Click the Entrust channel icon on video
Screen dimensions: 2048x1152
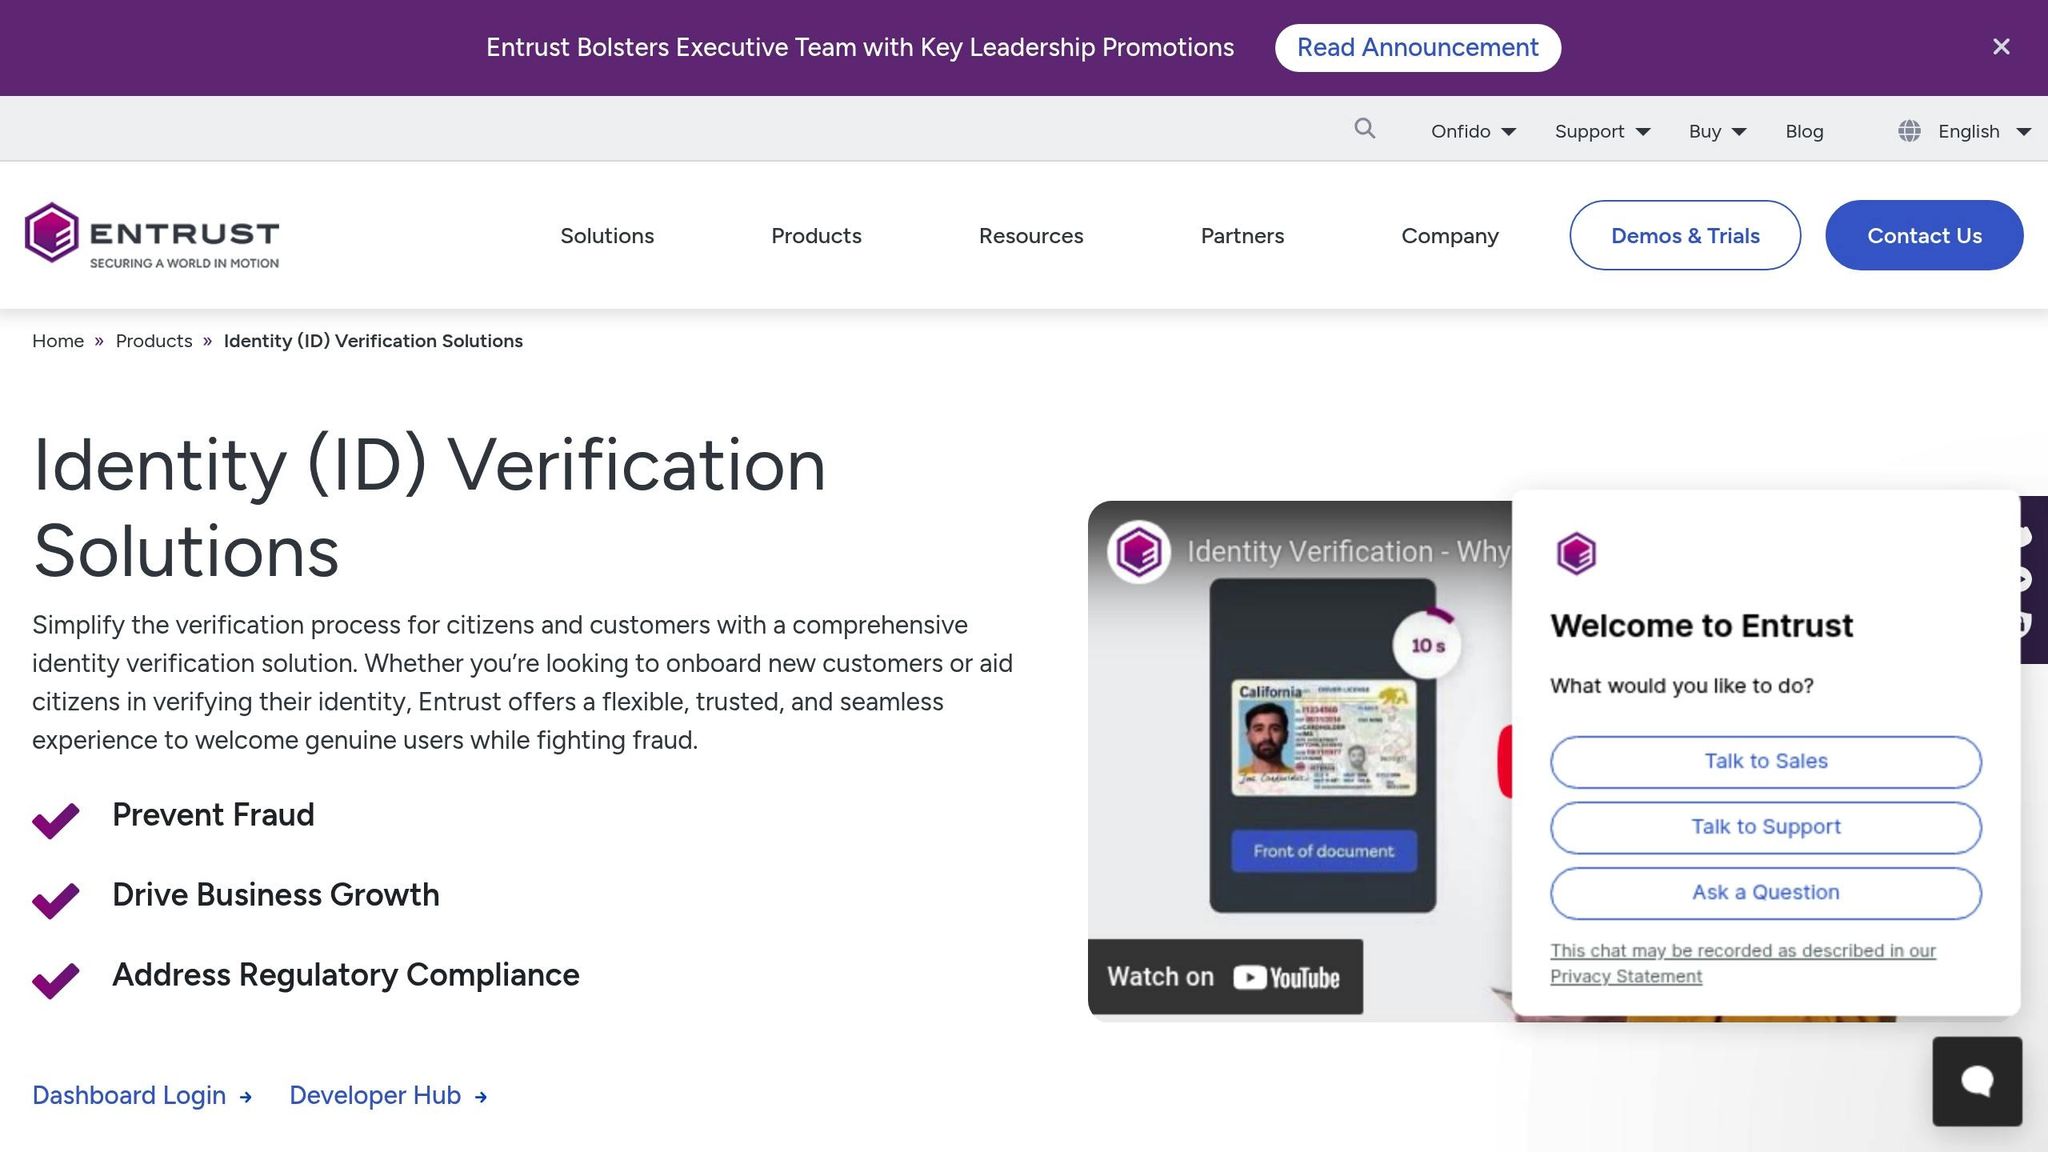tap(1139, 551)
